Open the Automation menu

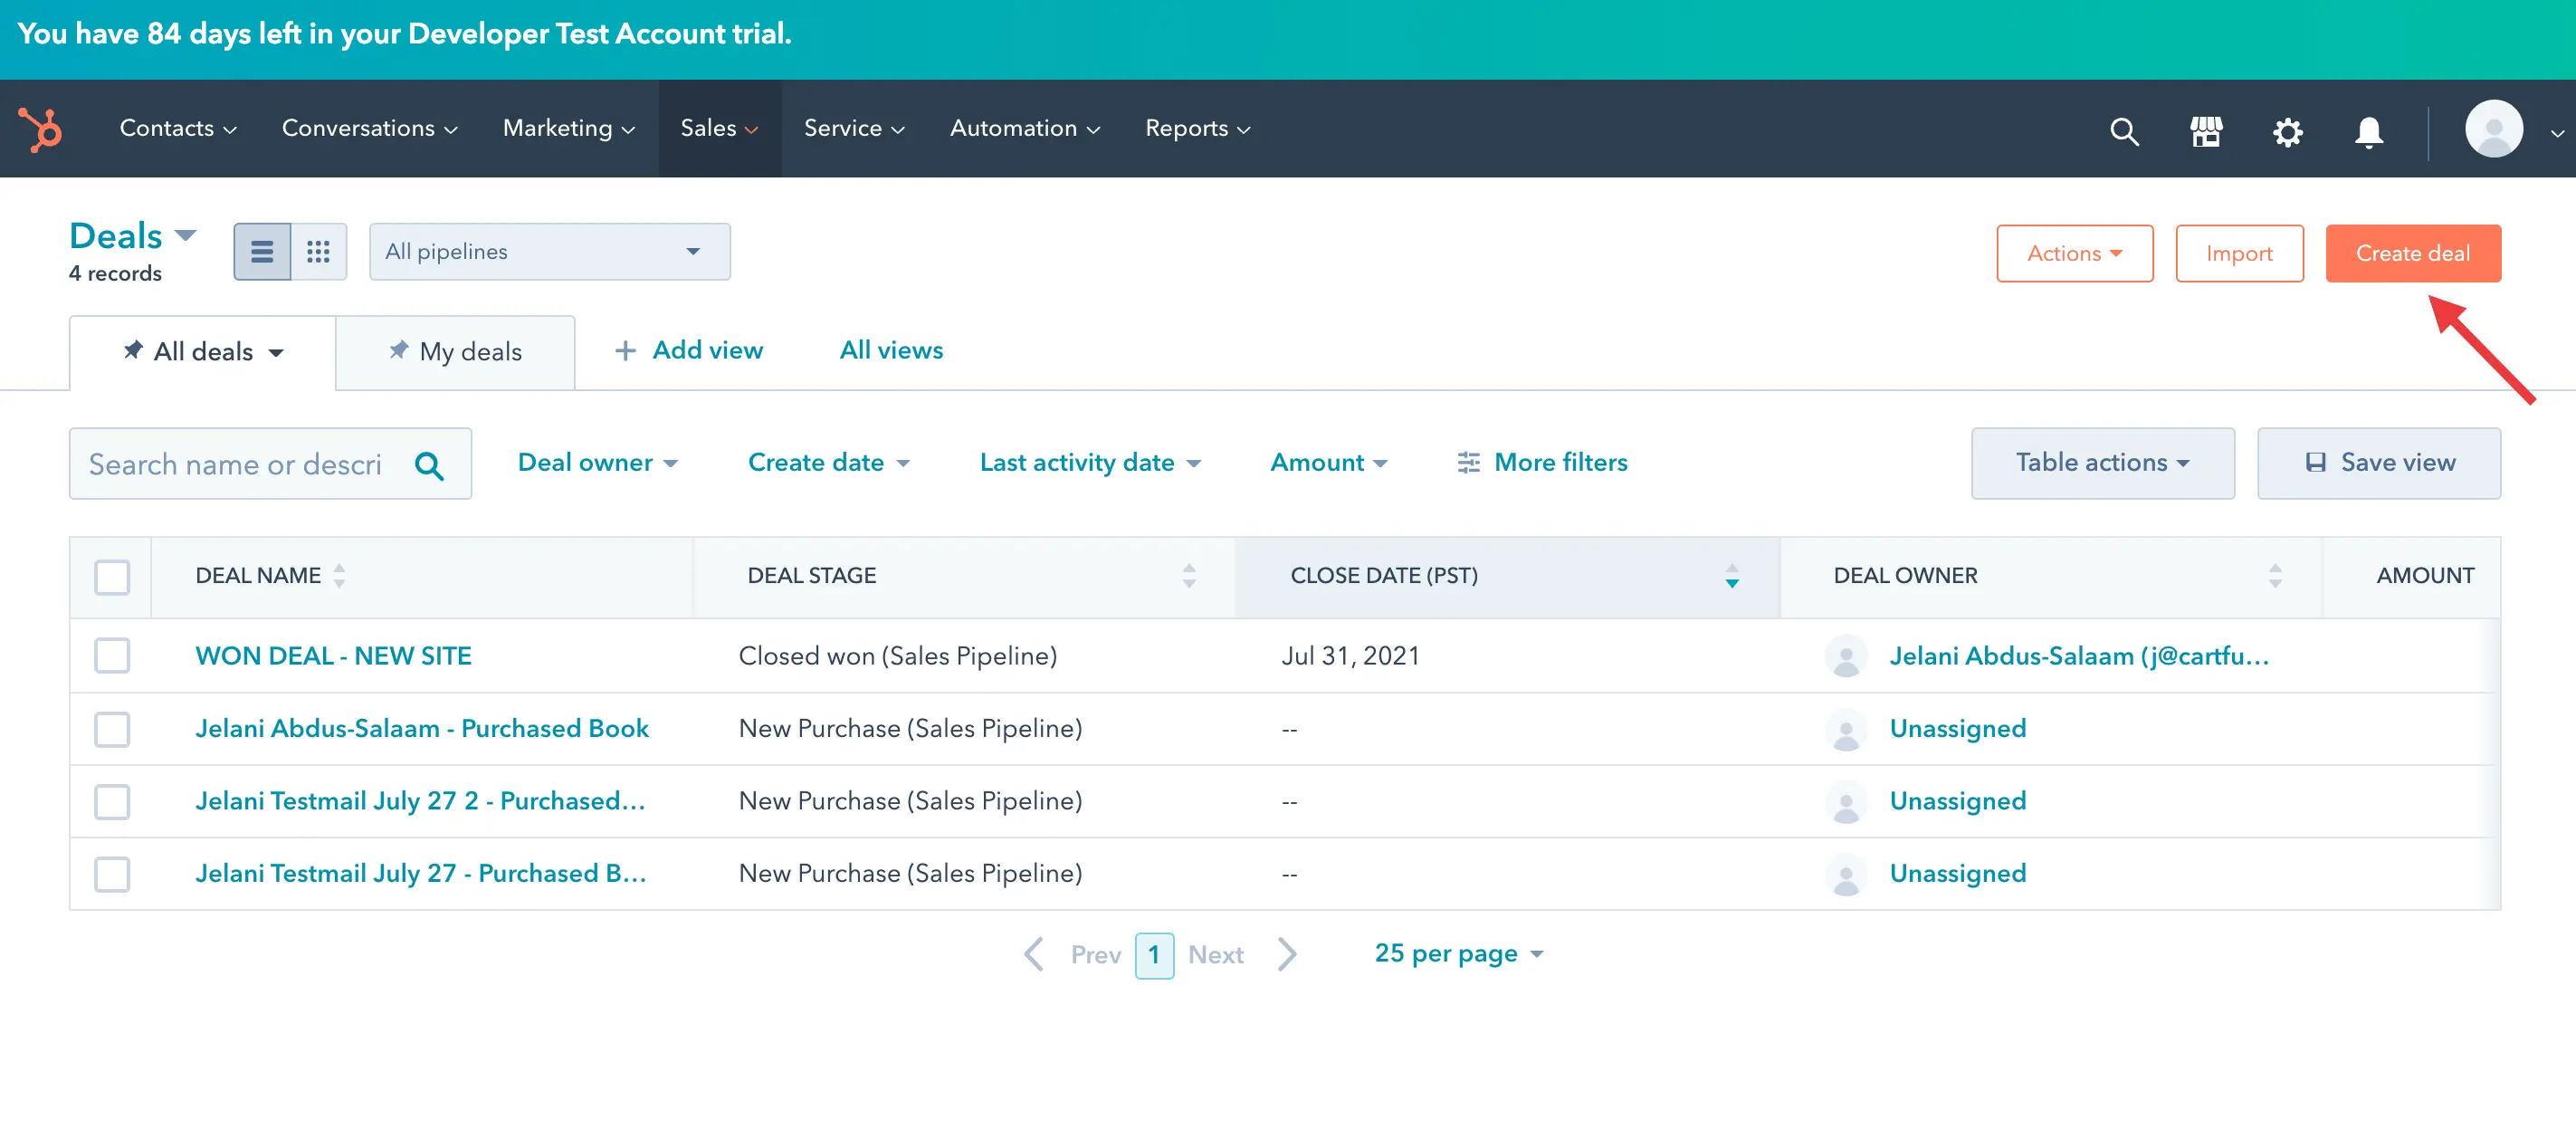[x=1024, y=129]
